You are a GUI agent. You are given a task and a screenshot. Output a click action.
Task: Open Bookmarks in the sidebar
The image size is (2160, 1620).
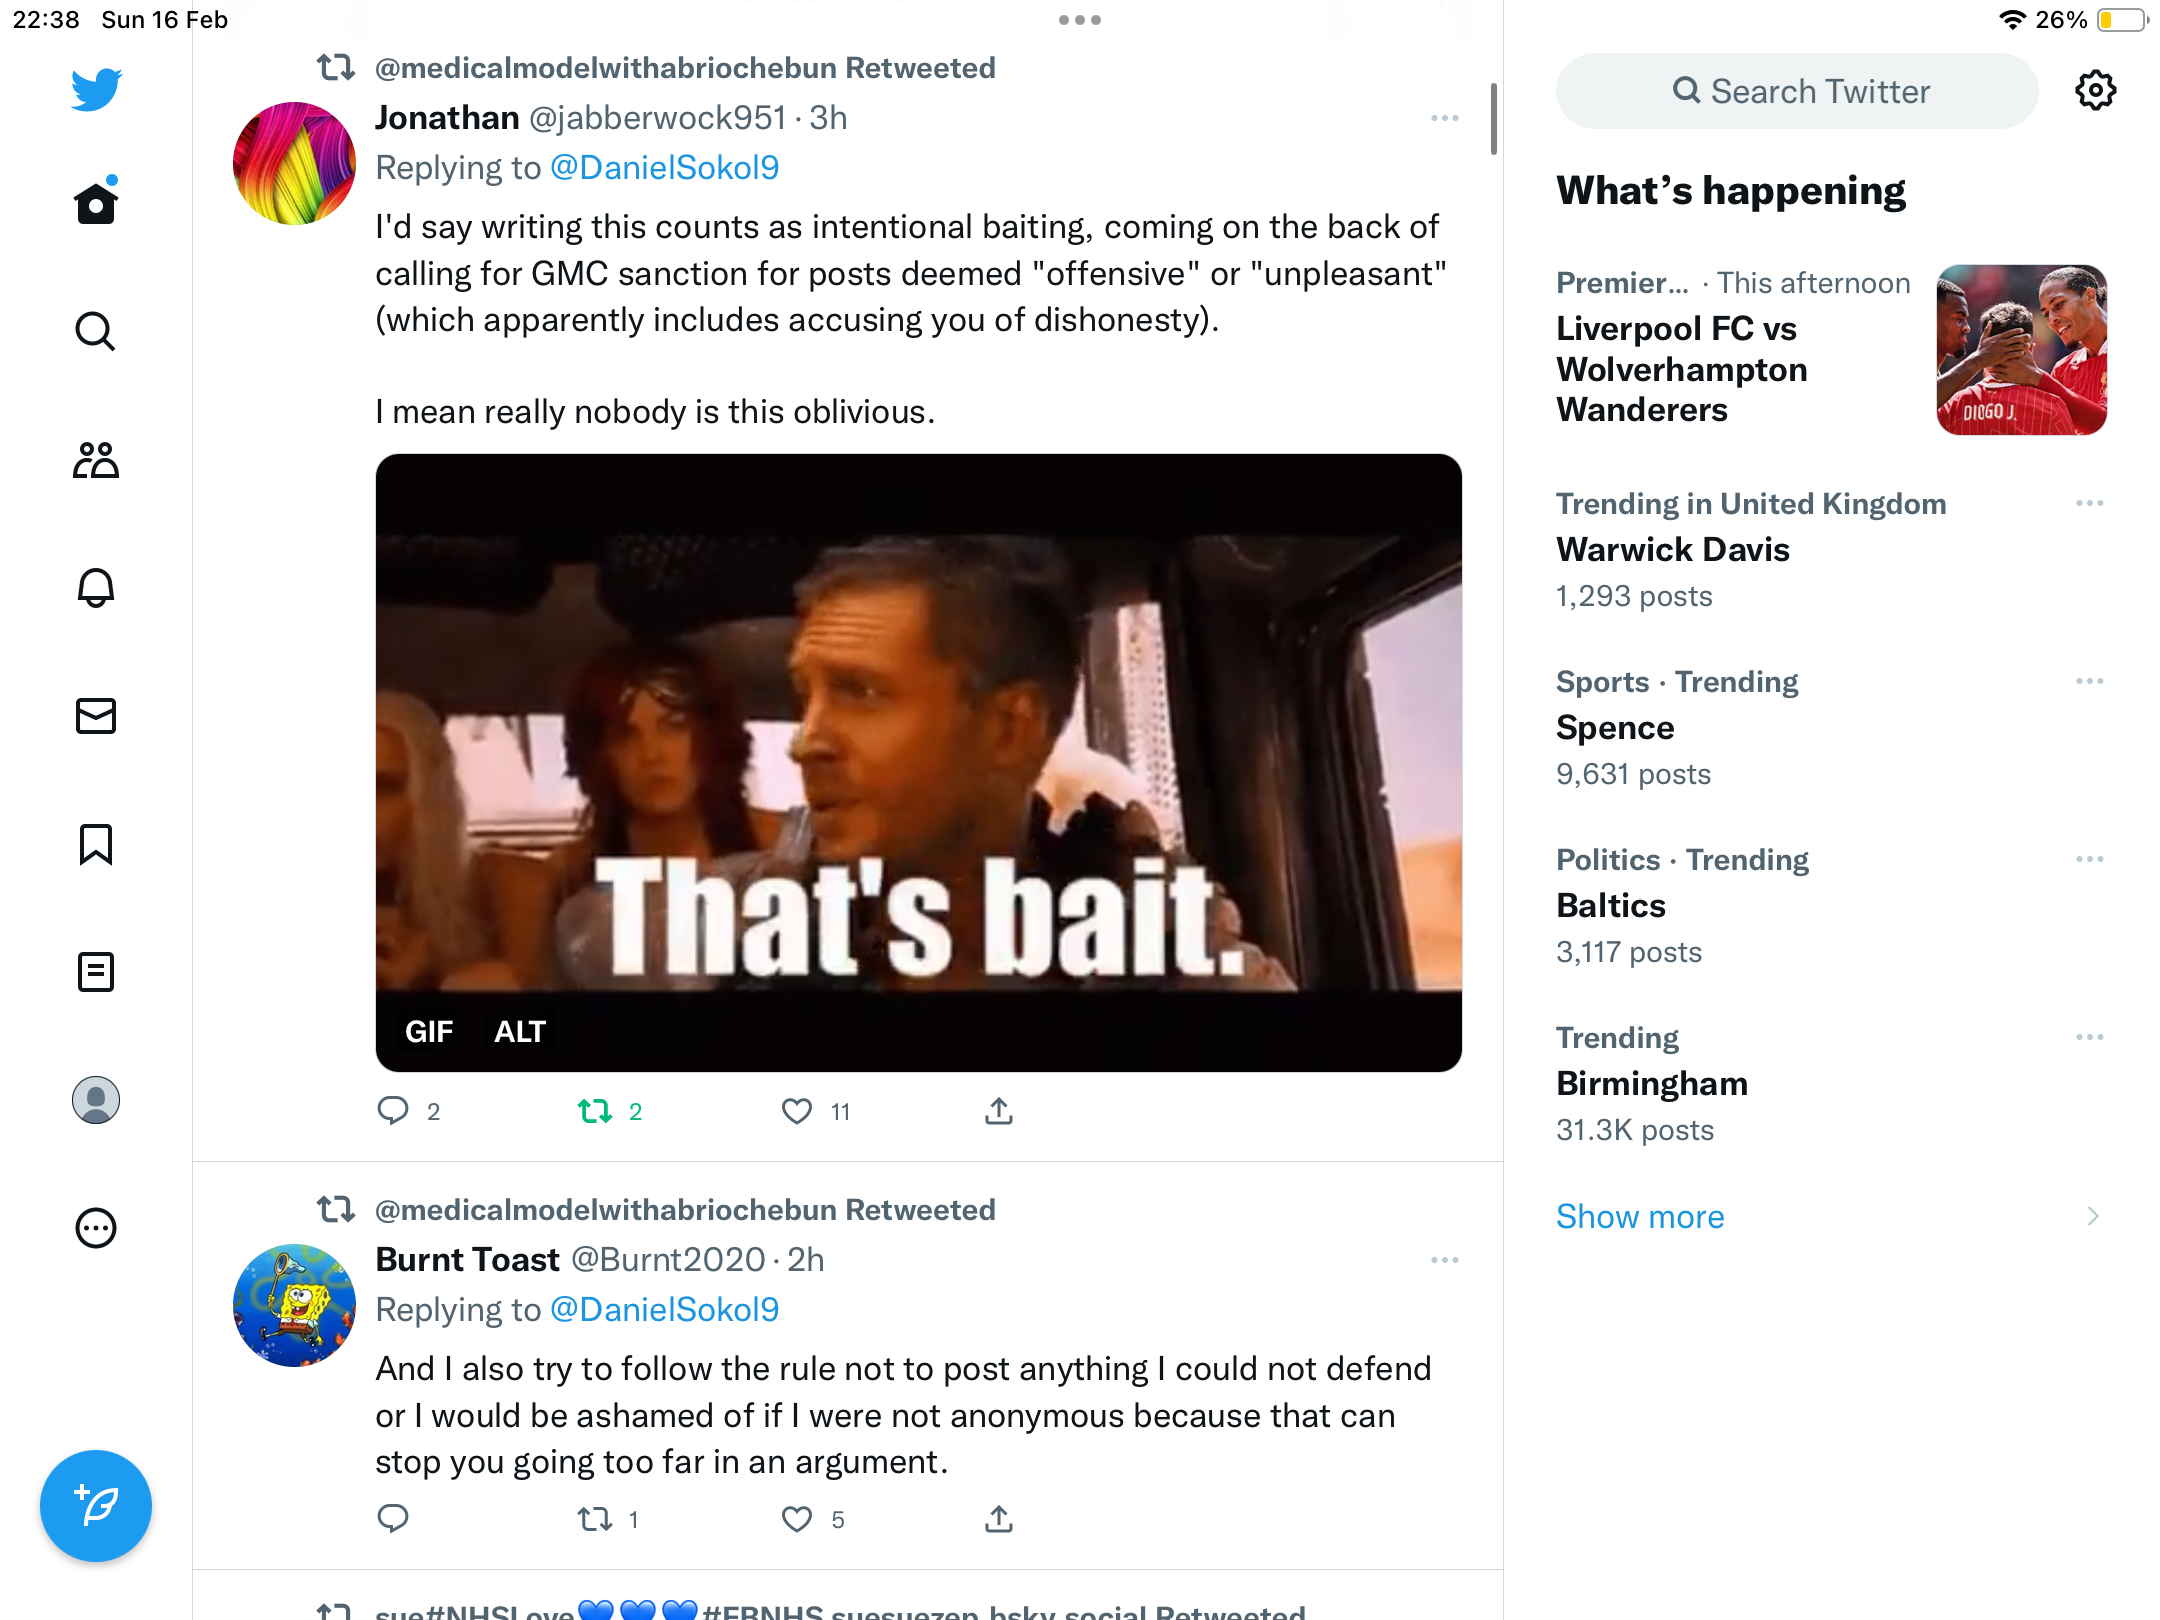tap(96, 844)
